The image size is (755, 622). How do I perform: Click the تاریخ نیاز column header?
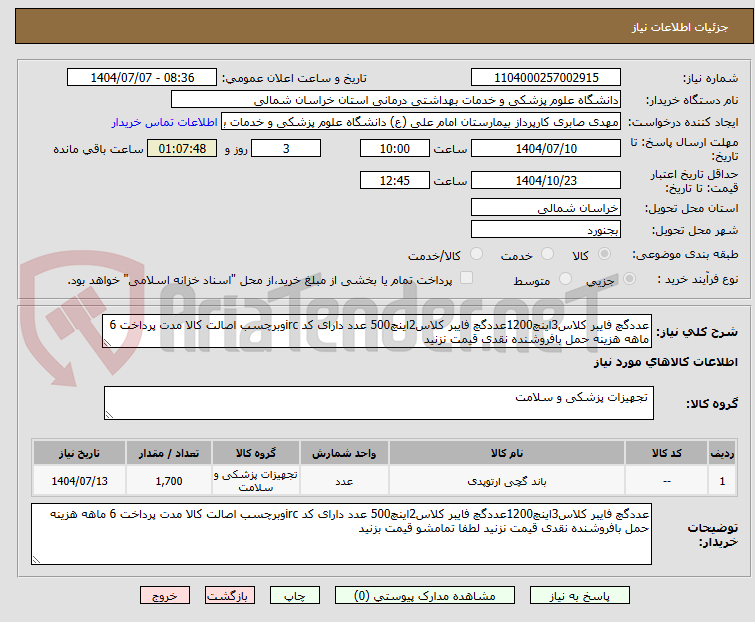[79, 453]
